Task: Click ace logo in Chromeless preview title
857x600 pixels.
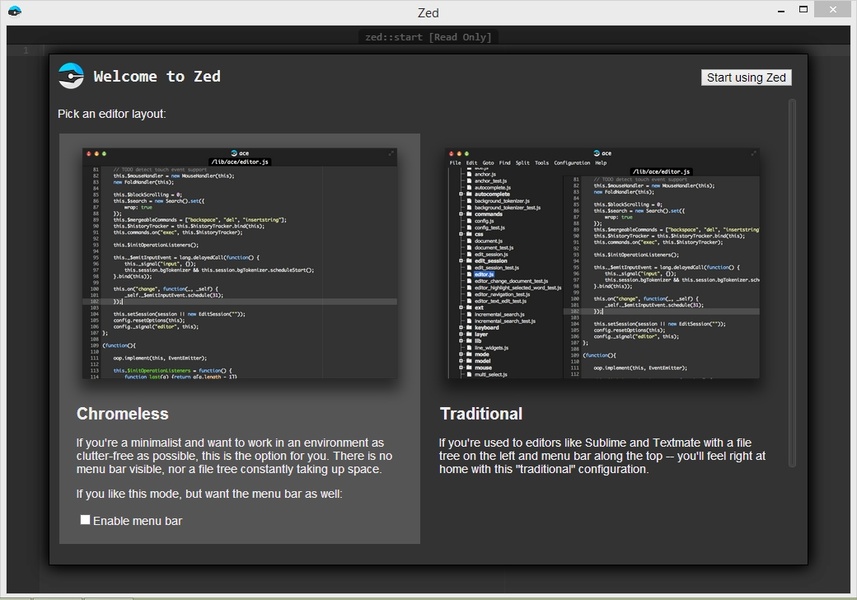Action: click(x=233, y=153)
